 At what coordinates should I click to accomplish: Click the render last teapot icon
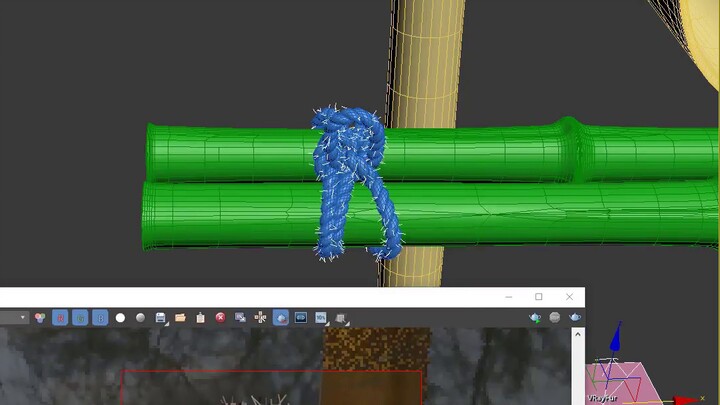[576, 318]
